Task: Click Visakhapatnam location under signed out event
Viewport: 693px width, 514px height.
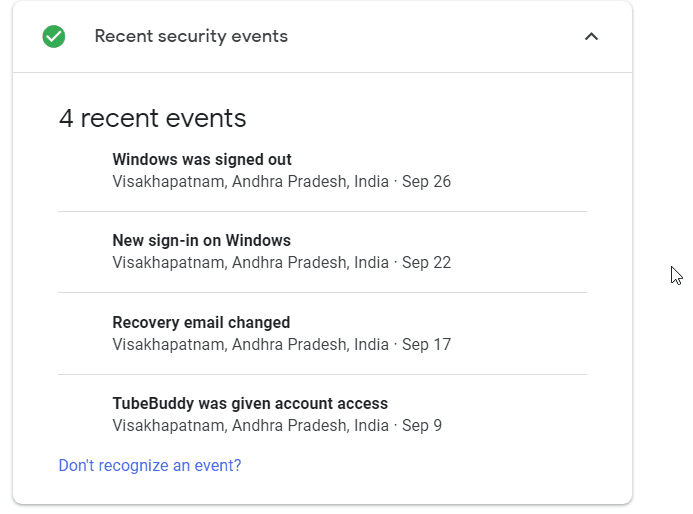Action: (251, 182)
